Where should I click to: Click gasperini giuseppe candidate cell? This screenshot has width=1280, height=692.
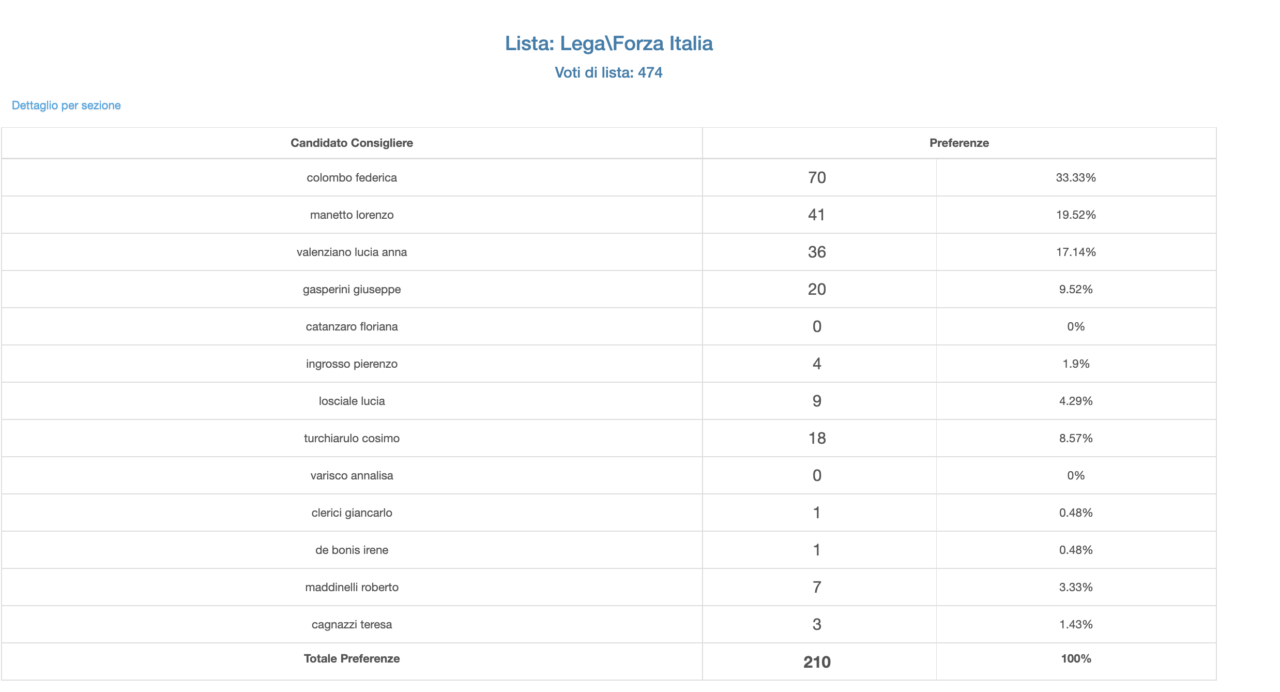point(351,289)
